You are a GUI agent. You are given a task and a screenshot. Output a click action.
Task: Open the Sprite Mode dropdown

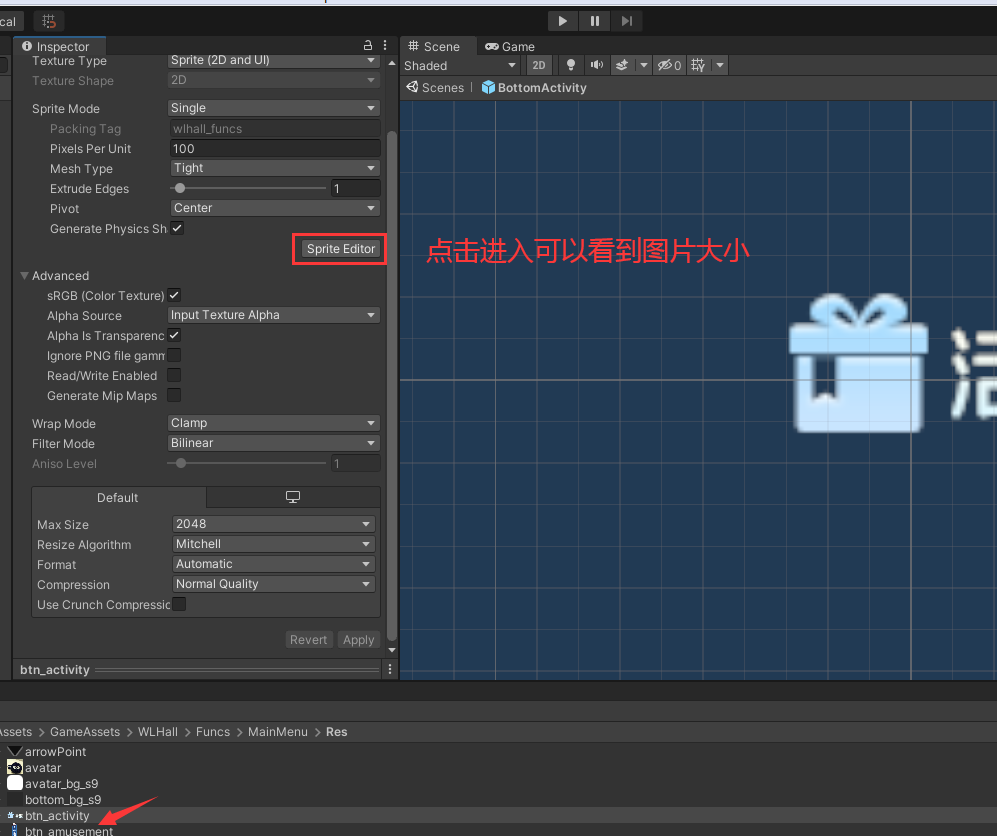274,108
